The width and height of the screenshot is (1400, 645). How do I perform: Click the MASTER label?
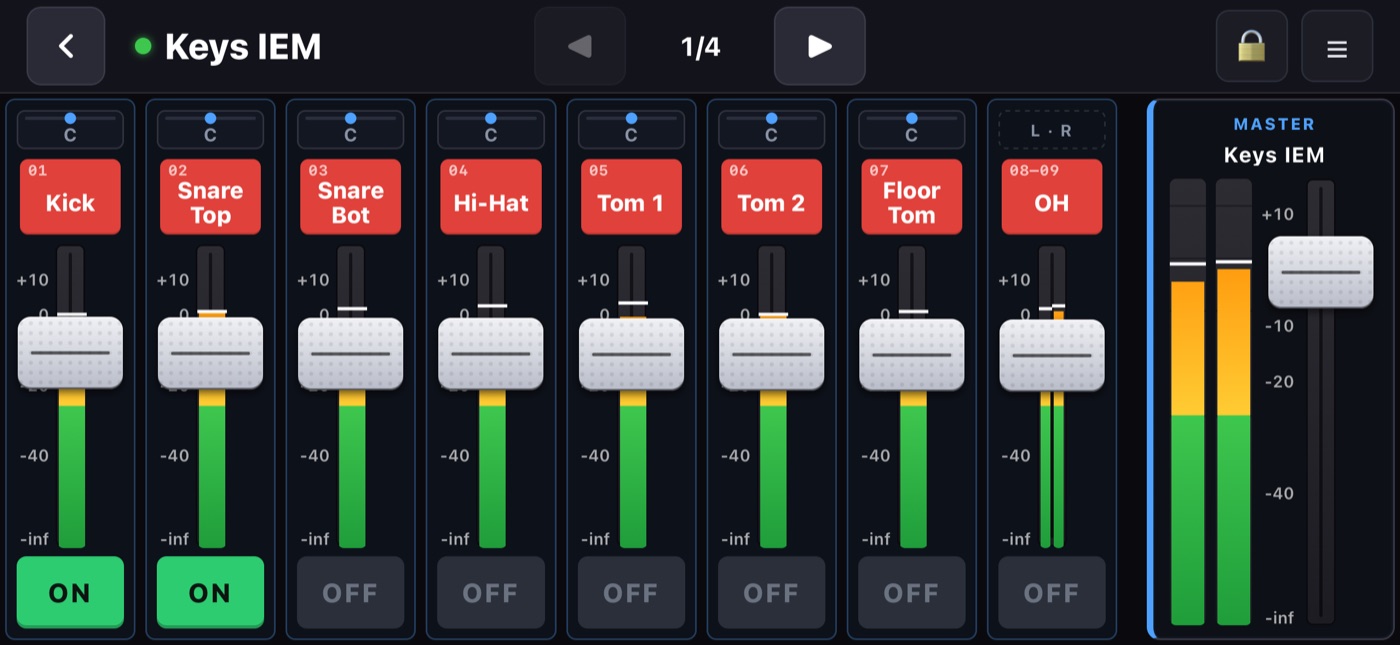click(x=1274, y=124)
